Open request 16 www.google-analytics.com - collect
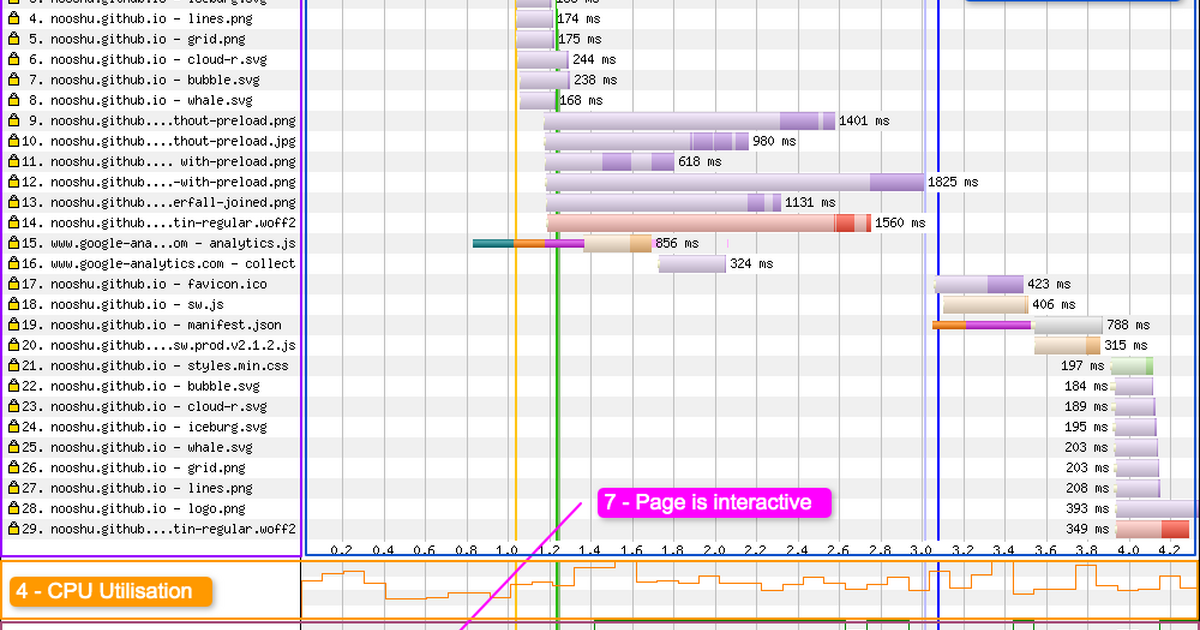 (x=159, y=264)
